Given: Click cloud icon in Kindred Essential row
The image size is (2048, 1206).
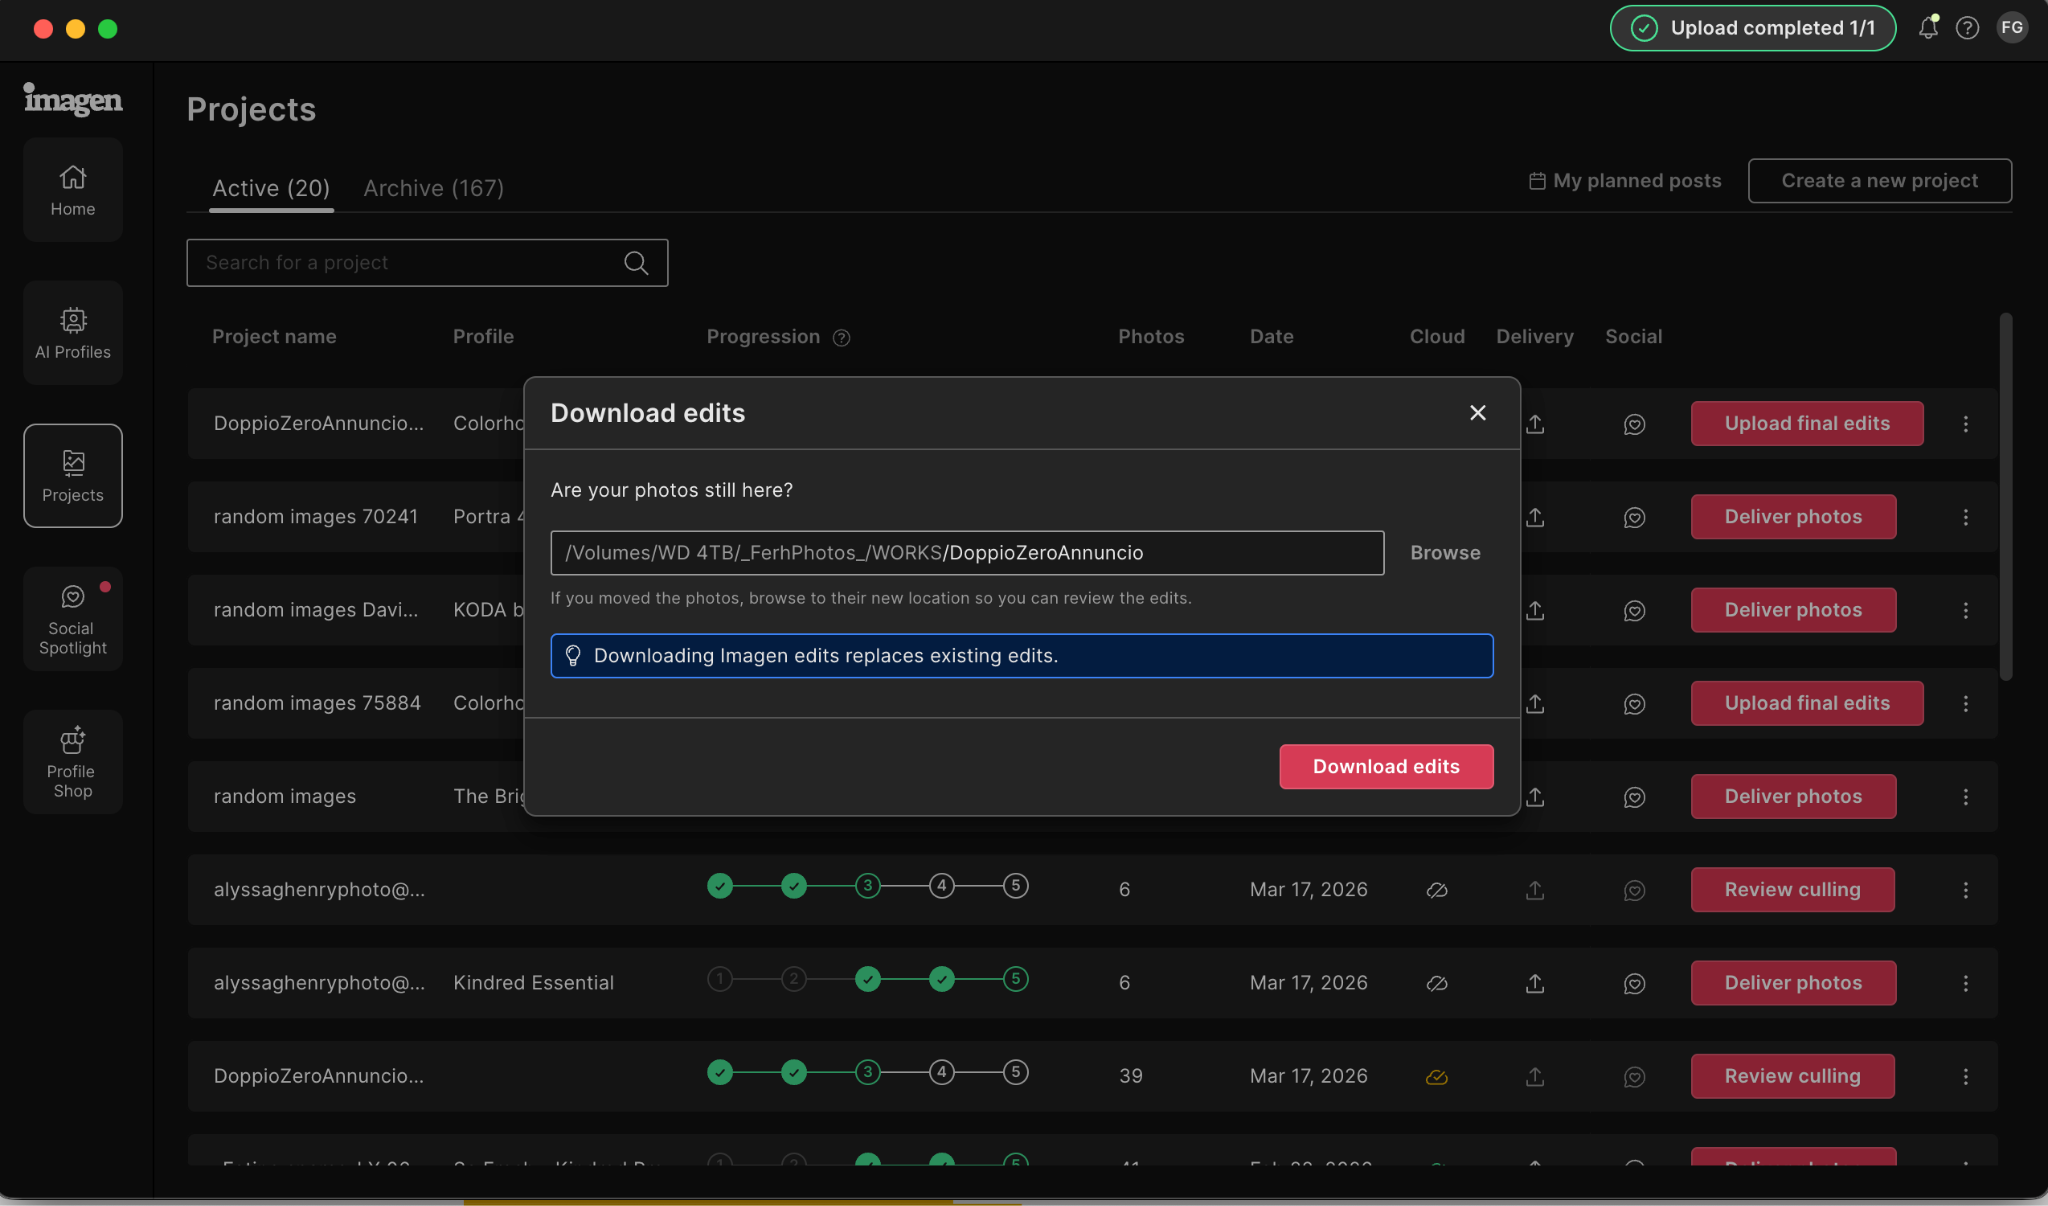Looking at the screenshot, I should [1437, 984].
